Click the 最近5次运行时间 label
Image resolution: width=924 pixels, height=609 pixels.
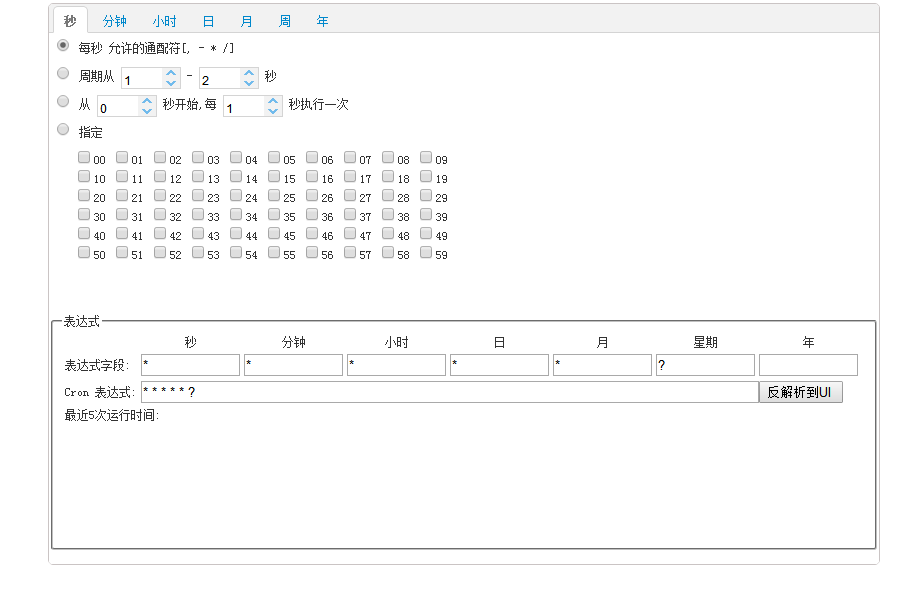tap(112, 416)
